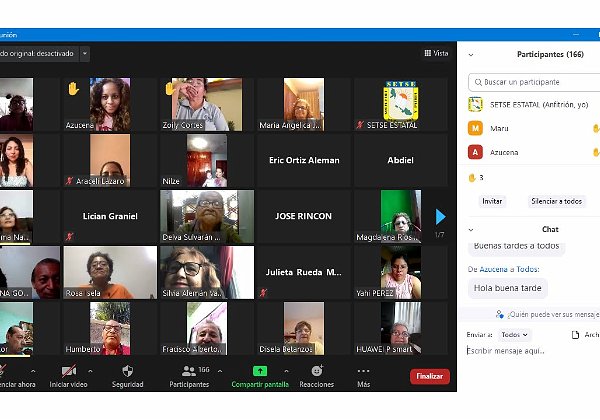
Task: Expand video options caret beside Iniciar video
Action: [90, 371]
